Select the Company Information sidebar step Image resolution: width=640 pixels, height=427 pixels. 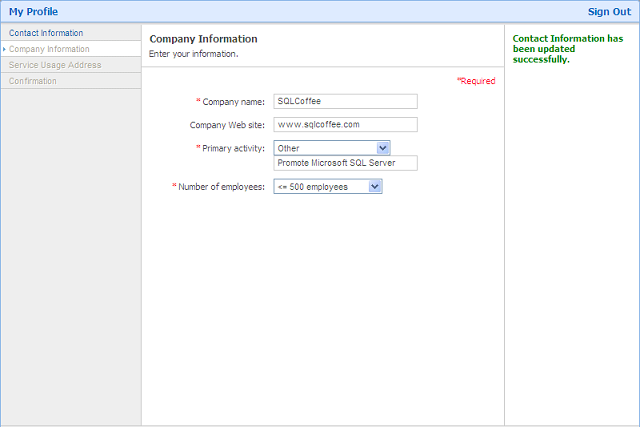point(49,49)
